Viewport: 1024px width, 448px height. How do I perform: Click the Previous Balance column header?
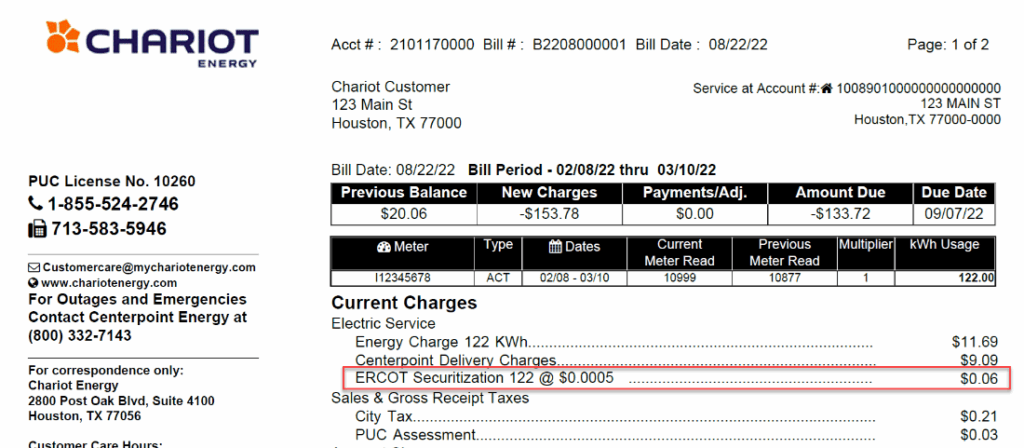pos(404,193)
